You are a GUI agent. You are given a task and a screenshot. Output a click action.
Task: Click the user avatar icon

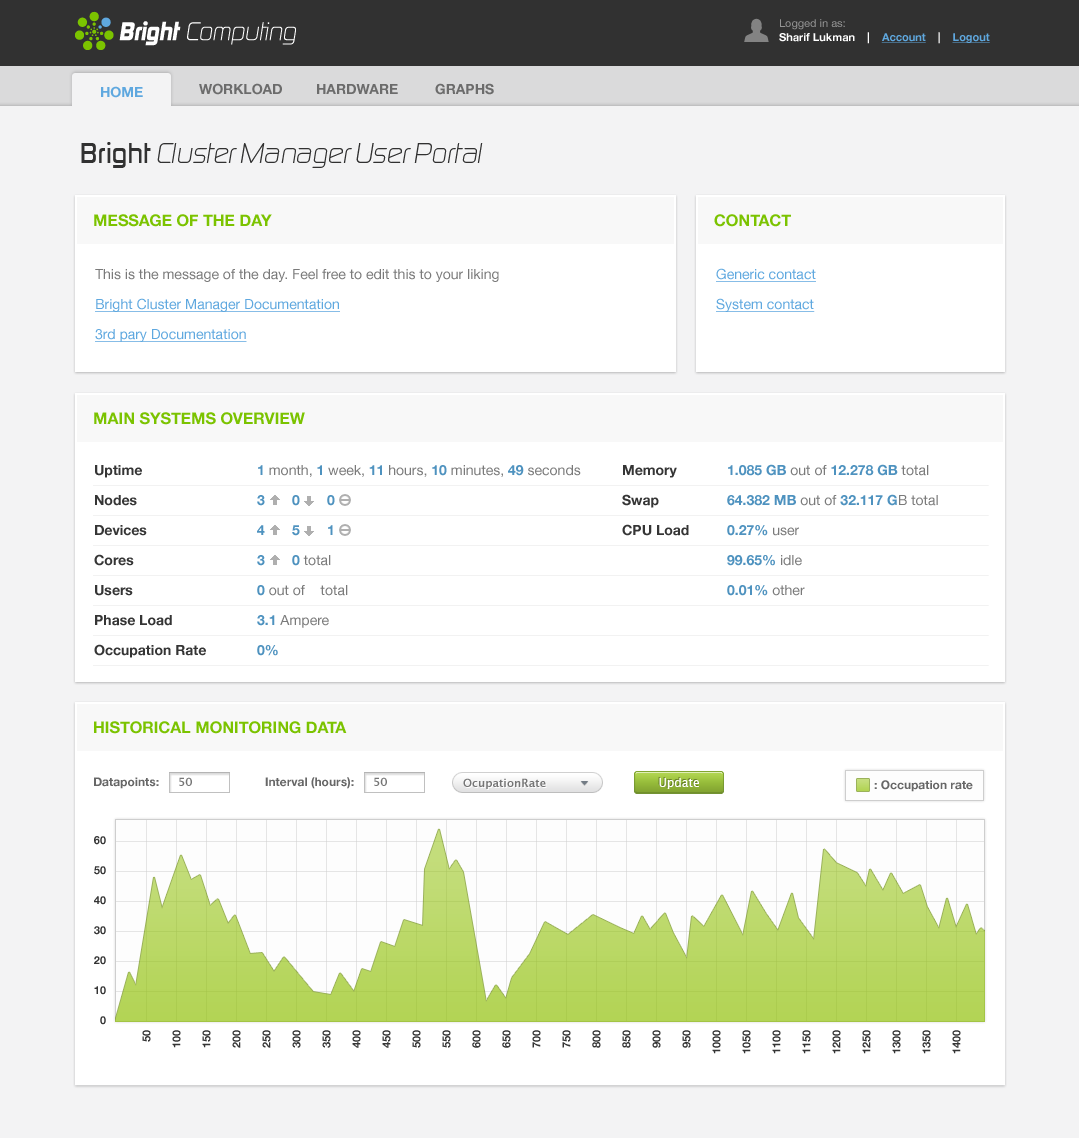[x=756, y=31]
